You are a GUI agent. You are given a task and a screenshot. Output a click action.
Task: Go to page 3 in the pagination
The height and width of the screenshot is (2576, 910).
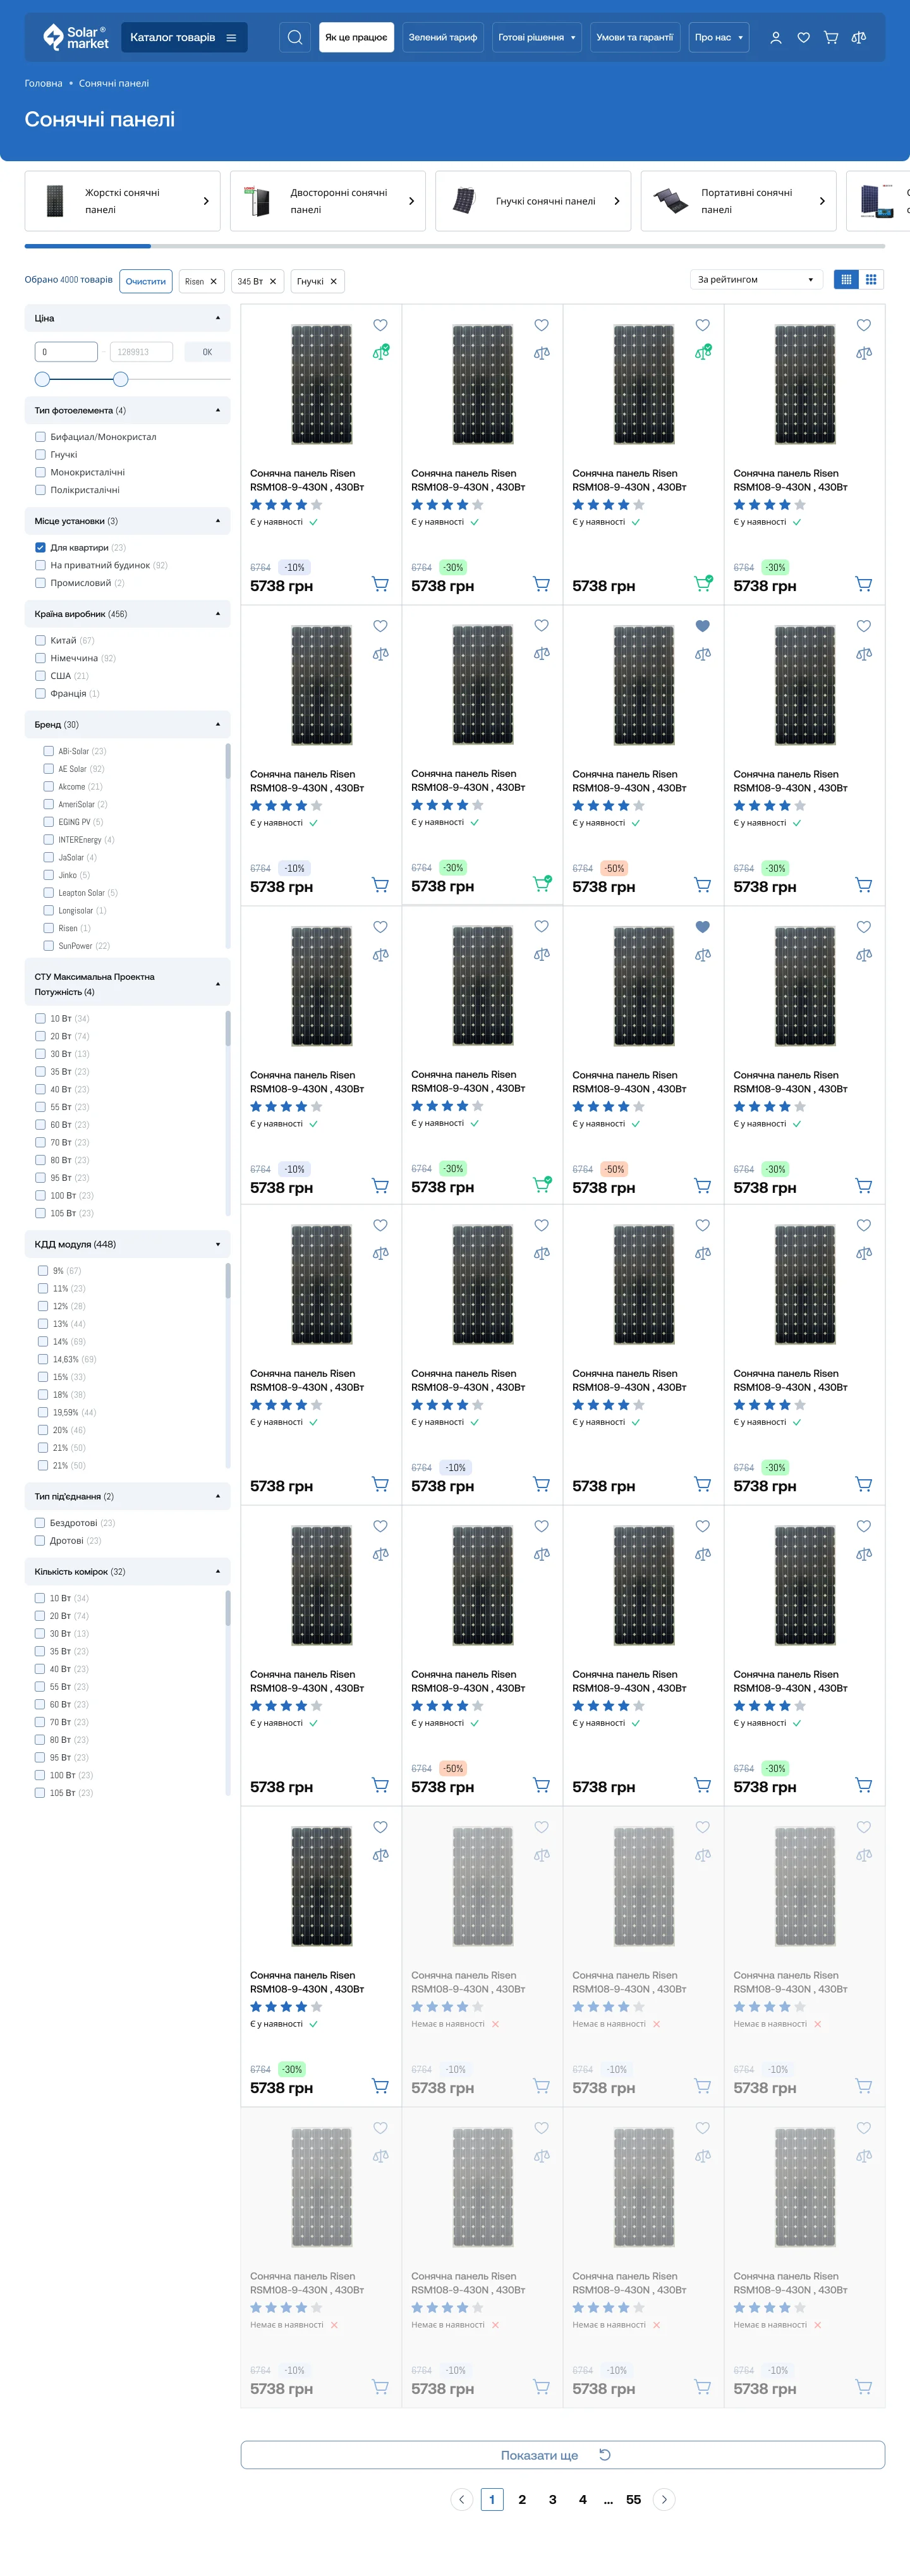[x=552, y=2499]
